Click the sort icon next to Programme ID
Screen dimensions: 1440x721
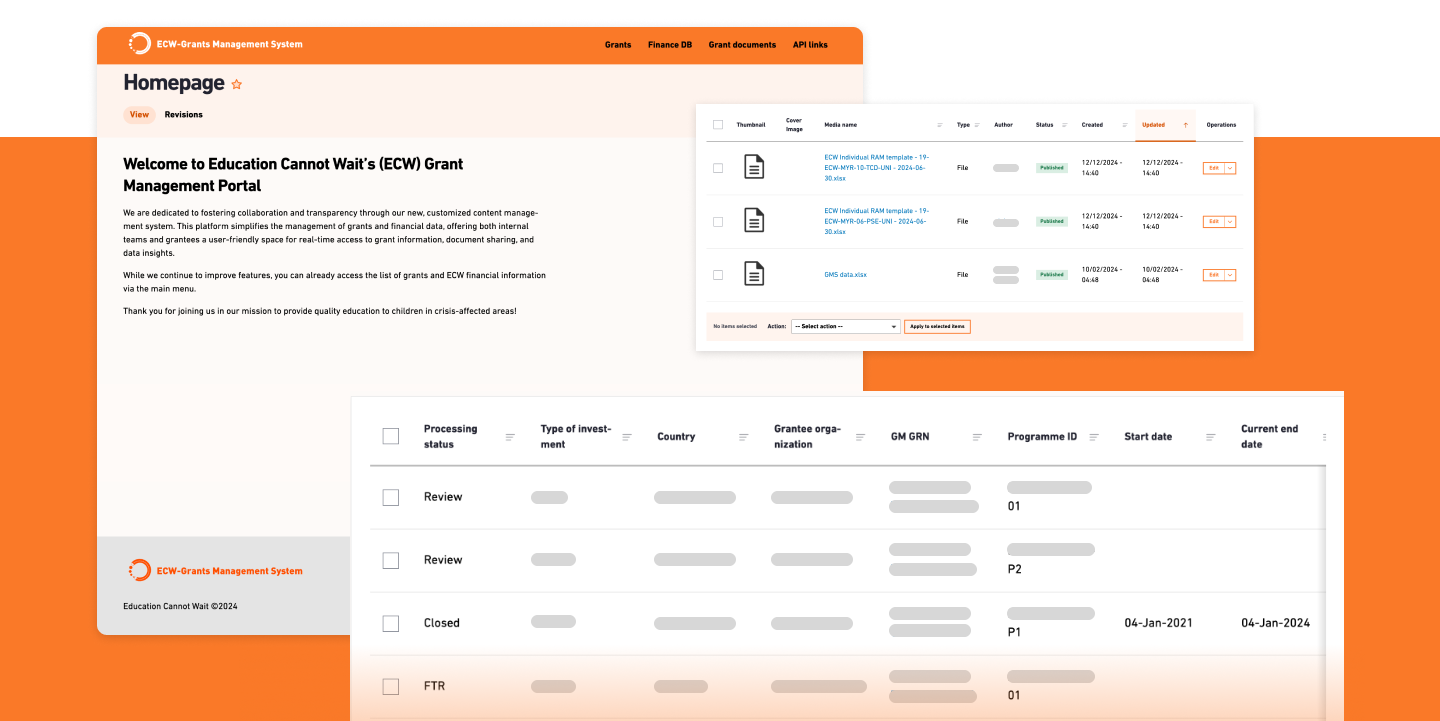click(1094, 437)
